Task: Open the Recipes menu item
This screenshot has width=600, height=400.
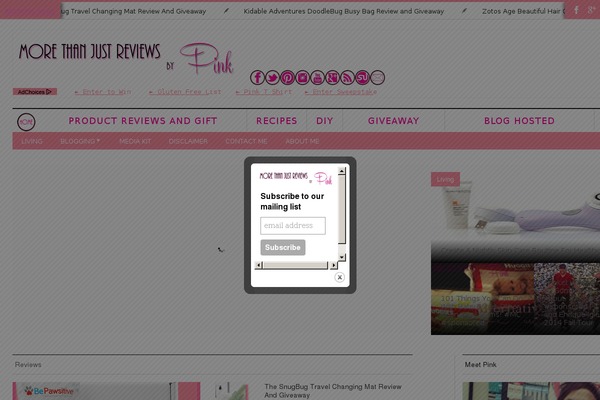Action: click(277, 121)
